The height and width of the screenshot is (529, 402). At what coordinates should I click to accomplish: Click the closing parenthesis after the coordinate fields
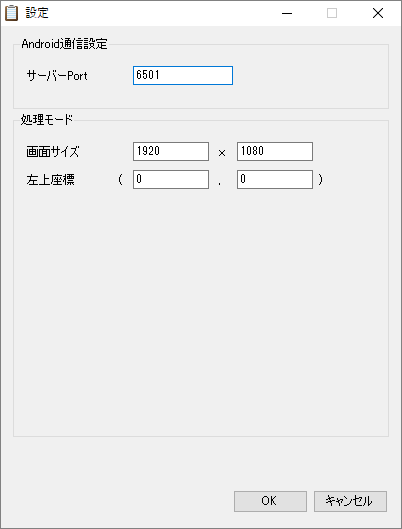pyautogui.click(x=320, y=179)
